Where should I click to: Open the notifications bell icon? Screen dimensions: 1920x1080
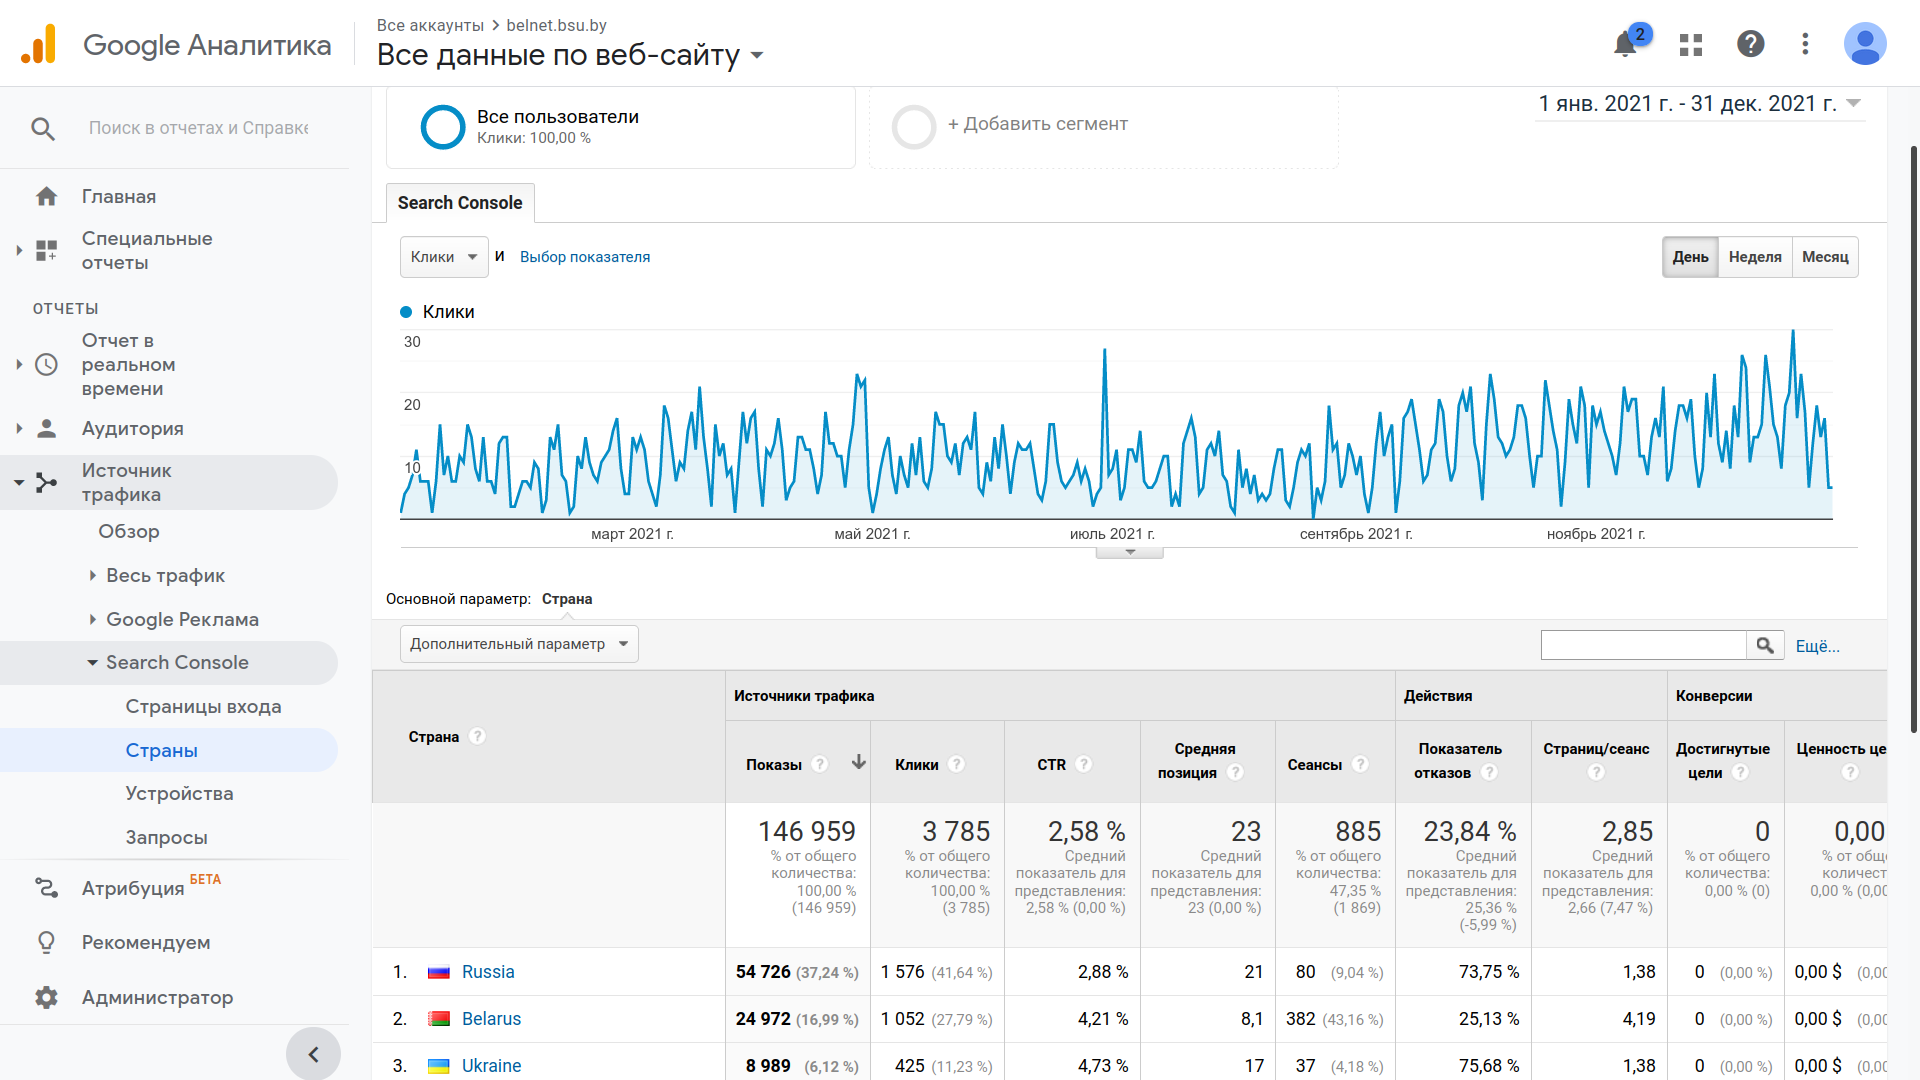click(x=1625, y=45)
